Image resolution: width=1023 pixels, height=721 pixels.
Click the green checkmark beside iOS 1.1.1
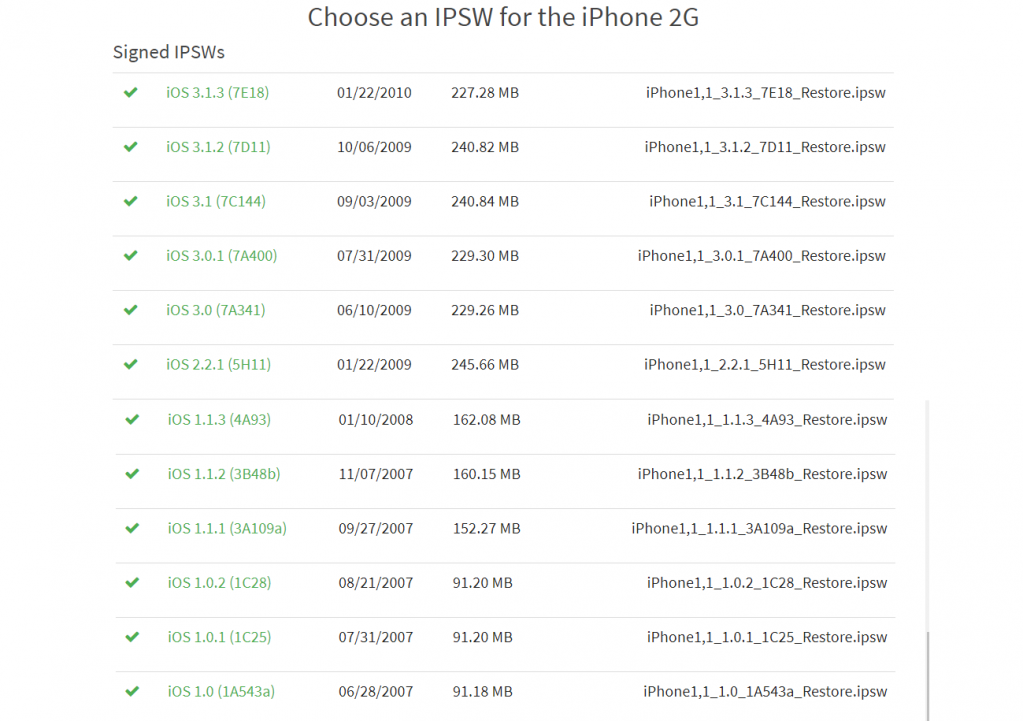pyautogui.click(x=132, y=528)
